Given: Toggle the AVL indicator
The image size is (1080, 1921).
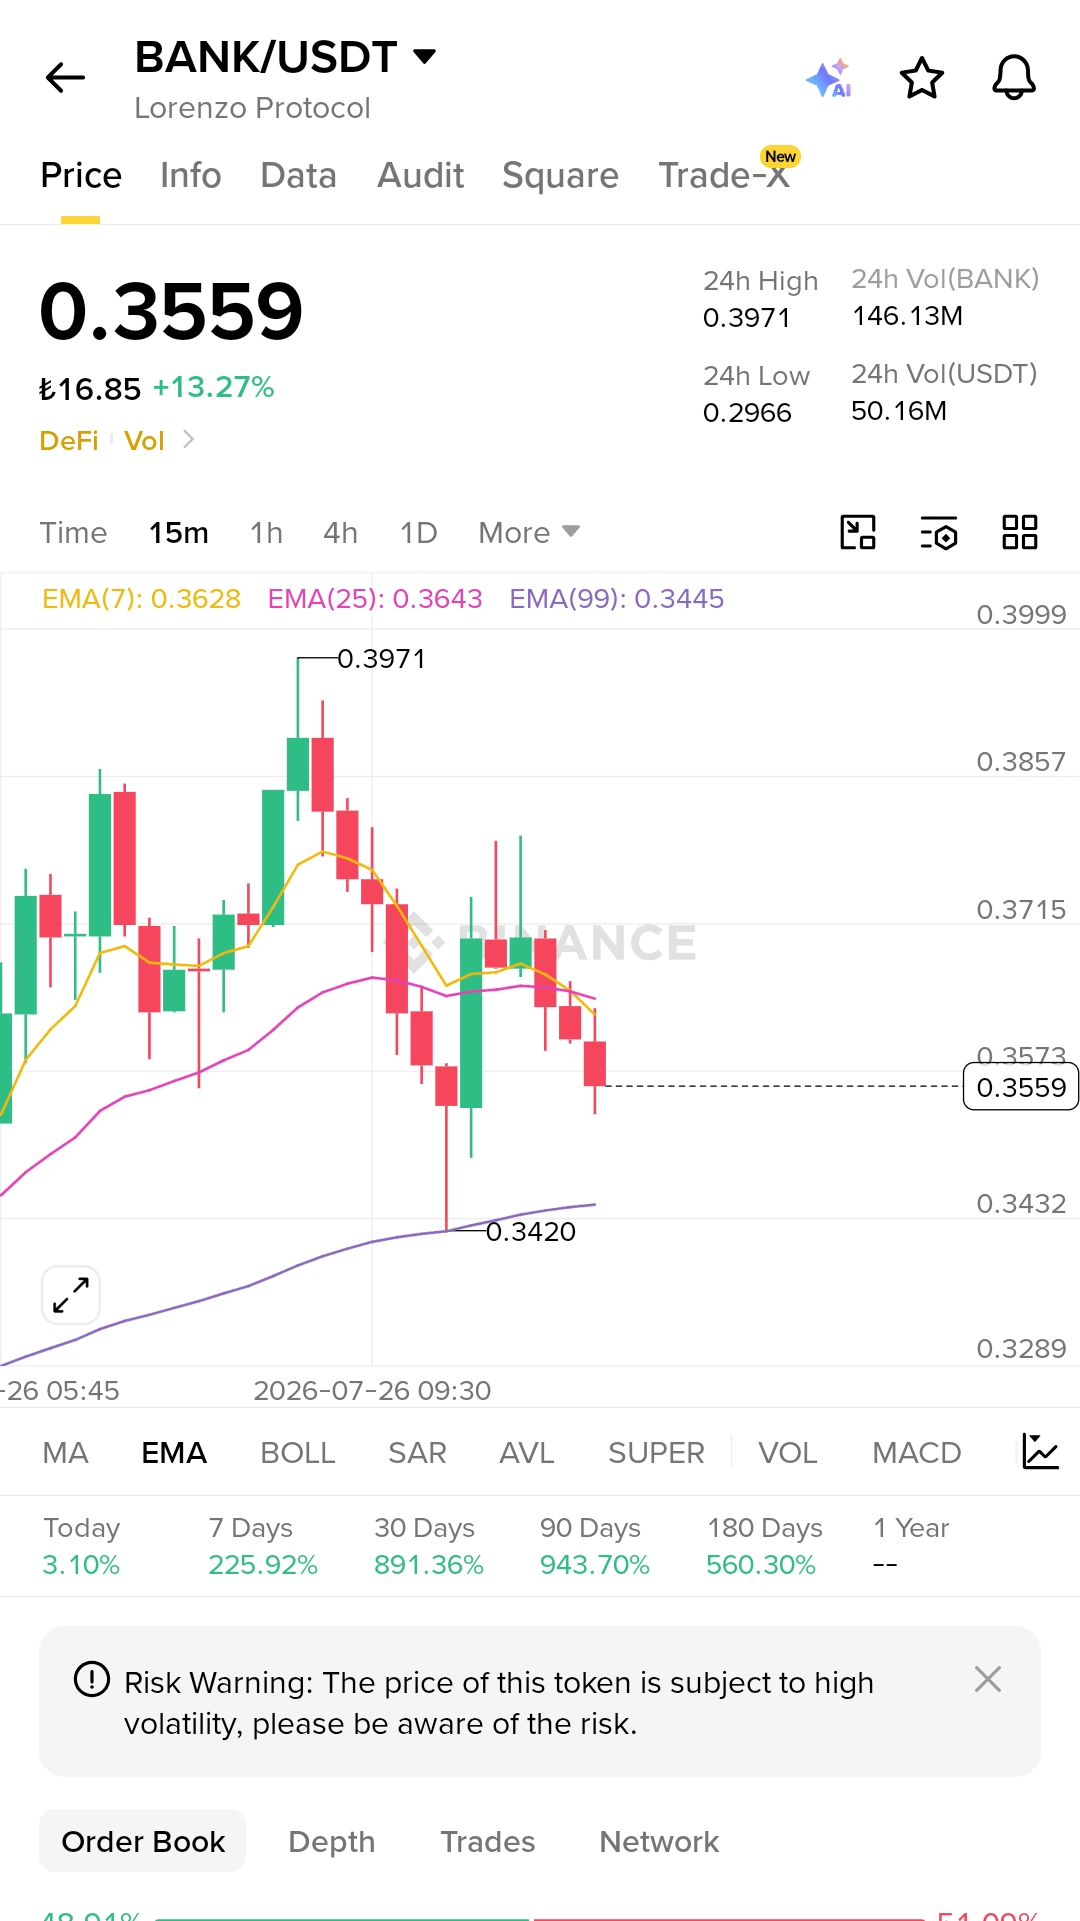Looking at the screenshot, I should 527,1452.
